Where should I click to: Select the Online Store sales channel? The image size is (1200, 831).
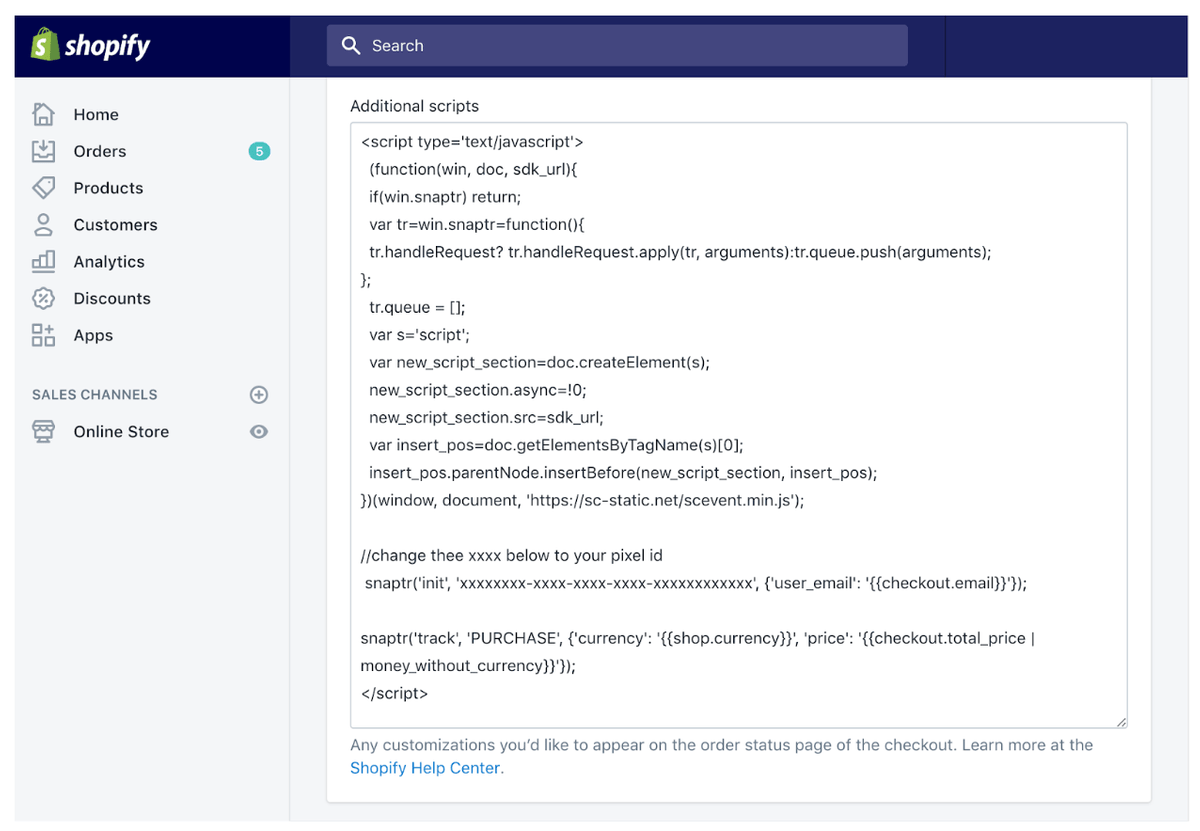121,431
